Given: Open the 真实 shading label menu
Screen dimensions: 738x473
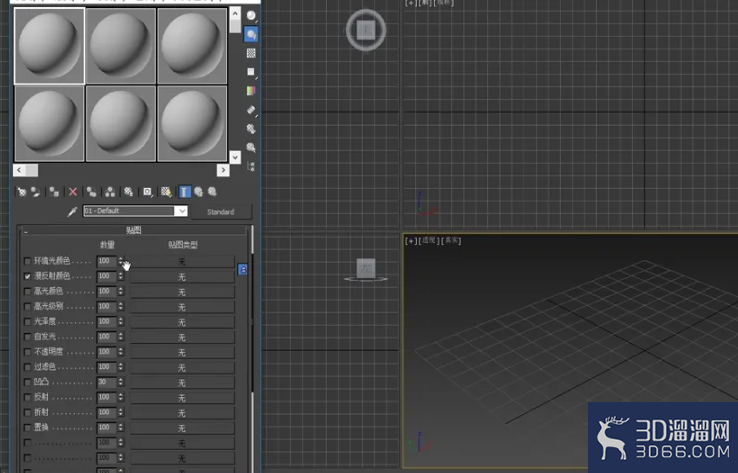Looking at the screenshot, I should tap(451, 241).
